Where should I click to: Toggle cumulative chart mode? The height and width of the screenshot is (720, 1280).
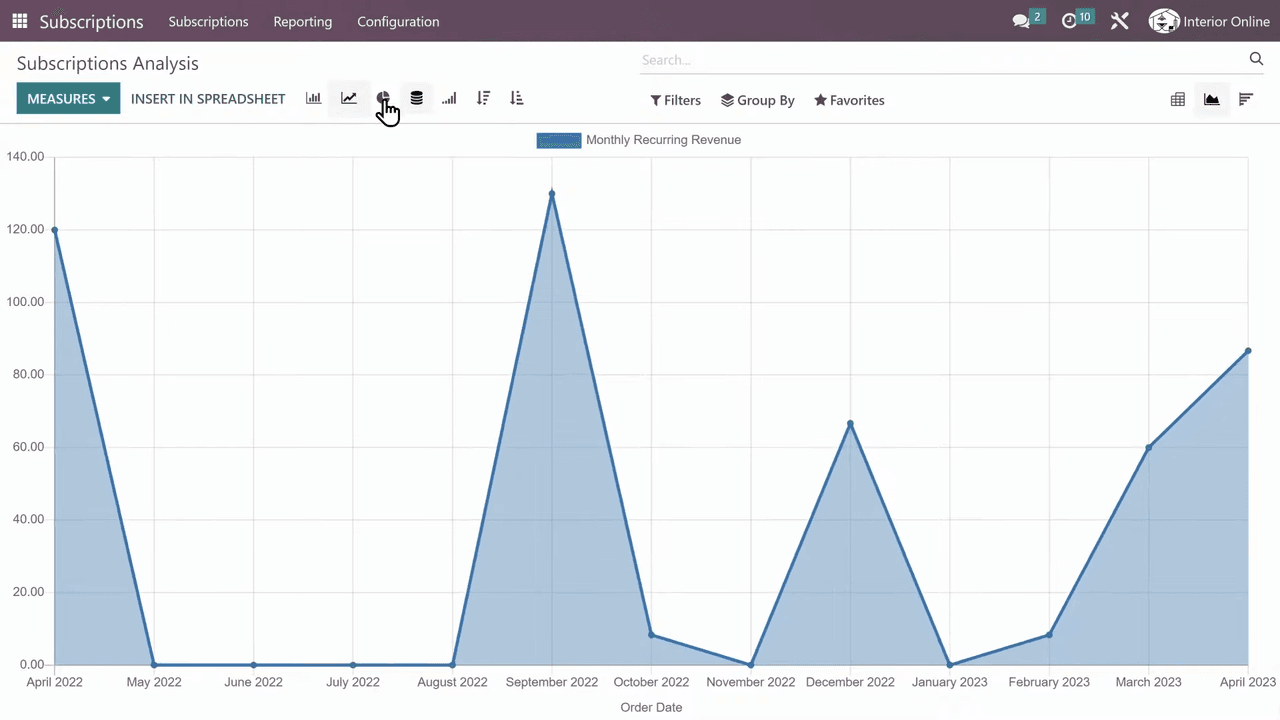pos(449,98)
